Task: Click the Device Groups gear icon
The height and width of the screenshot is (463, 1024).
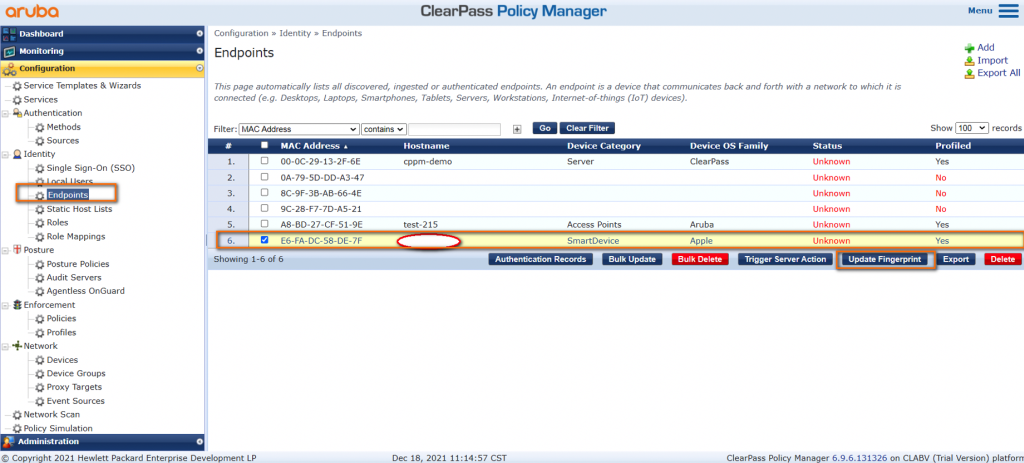Action: point(40,374)
